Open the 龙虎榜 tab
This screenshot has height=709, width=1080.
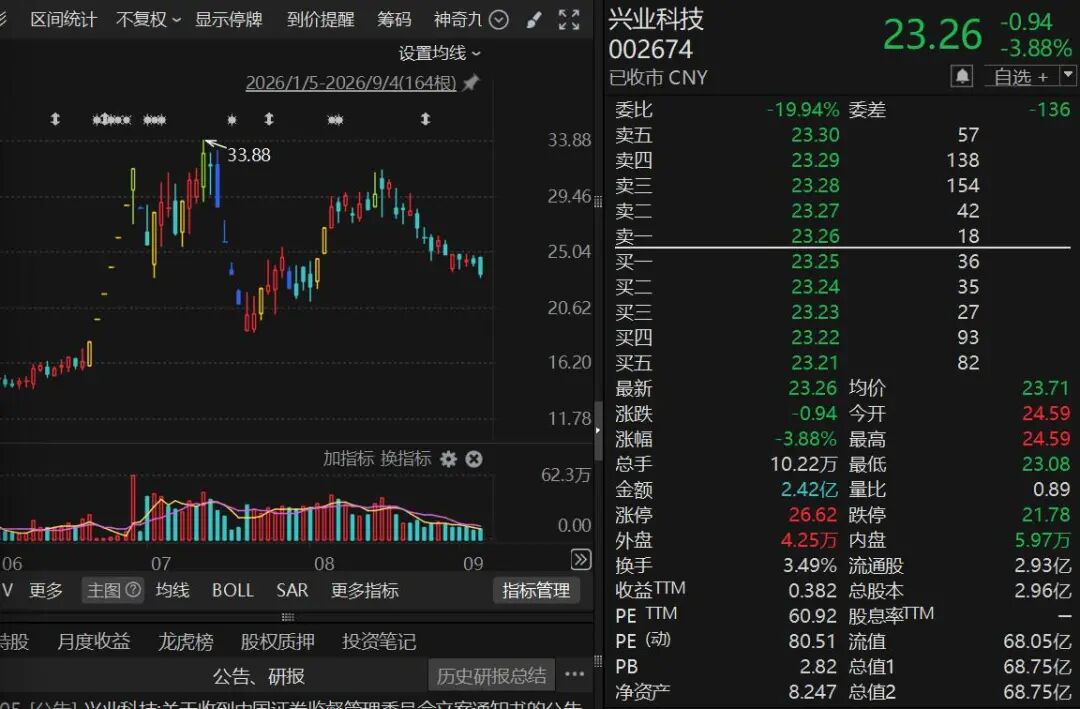coord(186,641)
